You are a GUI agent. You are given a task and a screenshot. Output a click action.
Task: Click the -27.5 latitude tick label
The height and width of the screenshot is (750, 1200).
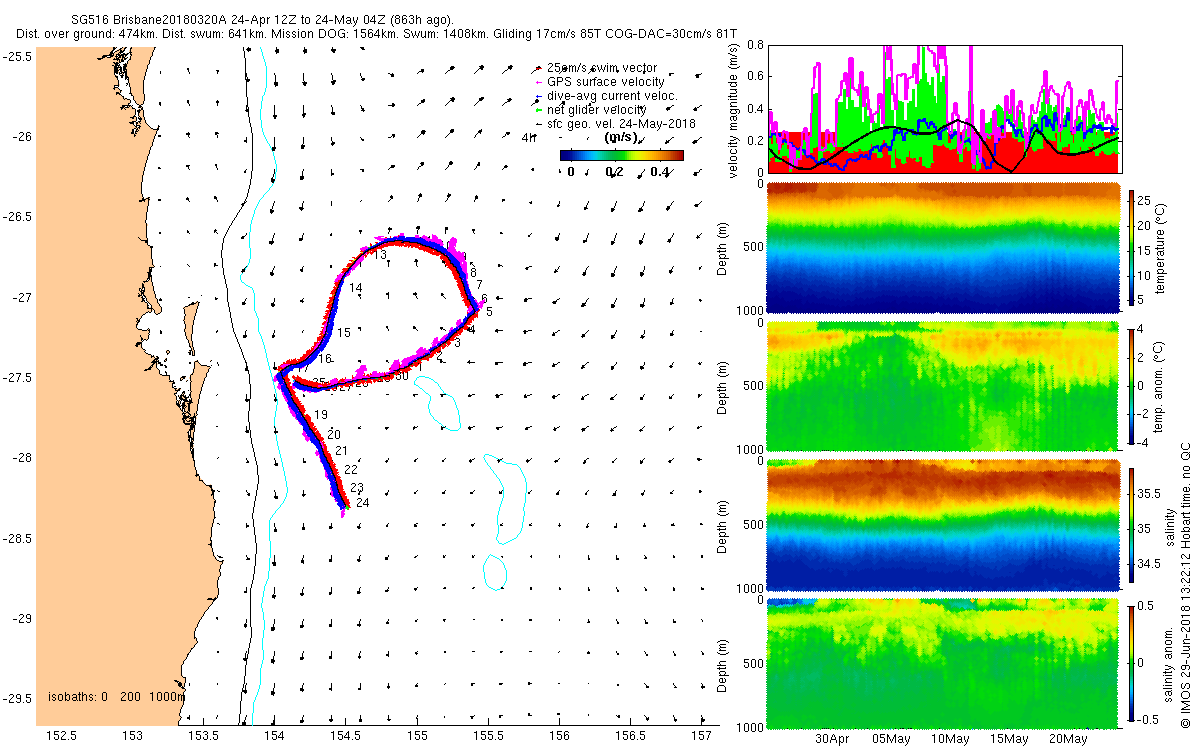coord(16,378)
